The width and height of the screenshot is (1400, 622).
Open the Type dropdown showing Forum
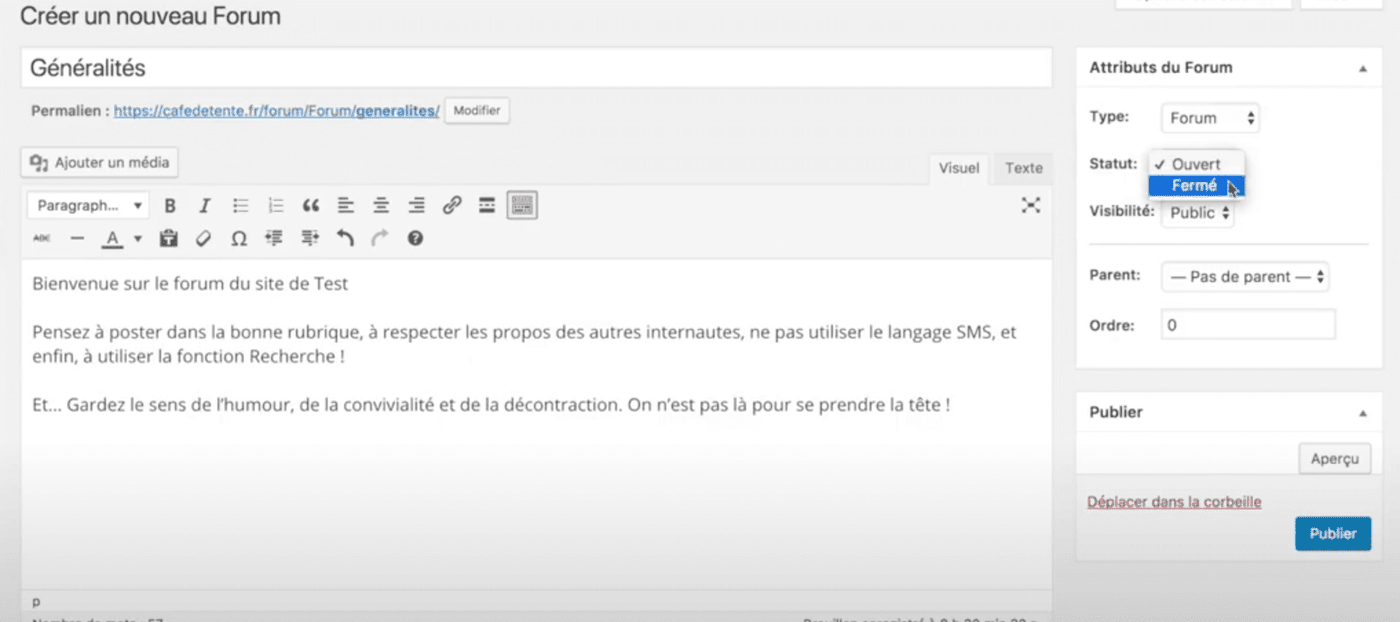(1210, 118)
